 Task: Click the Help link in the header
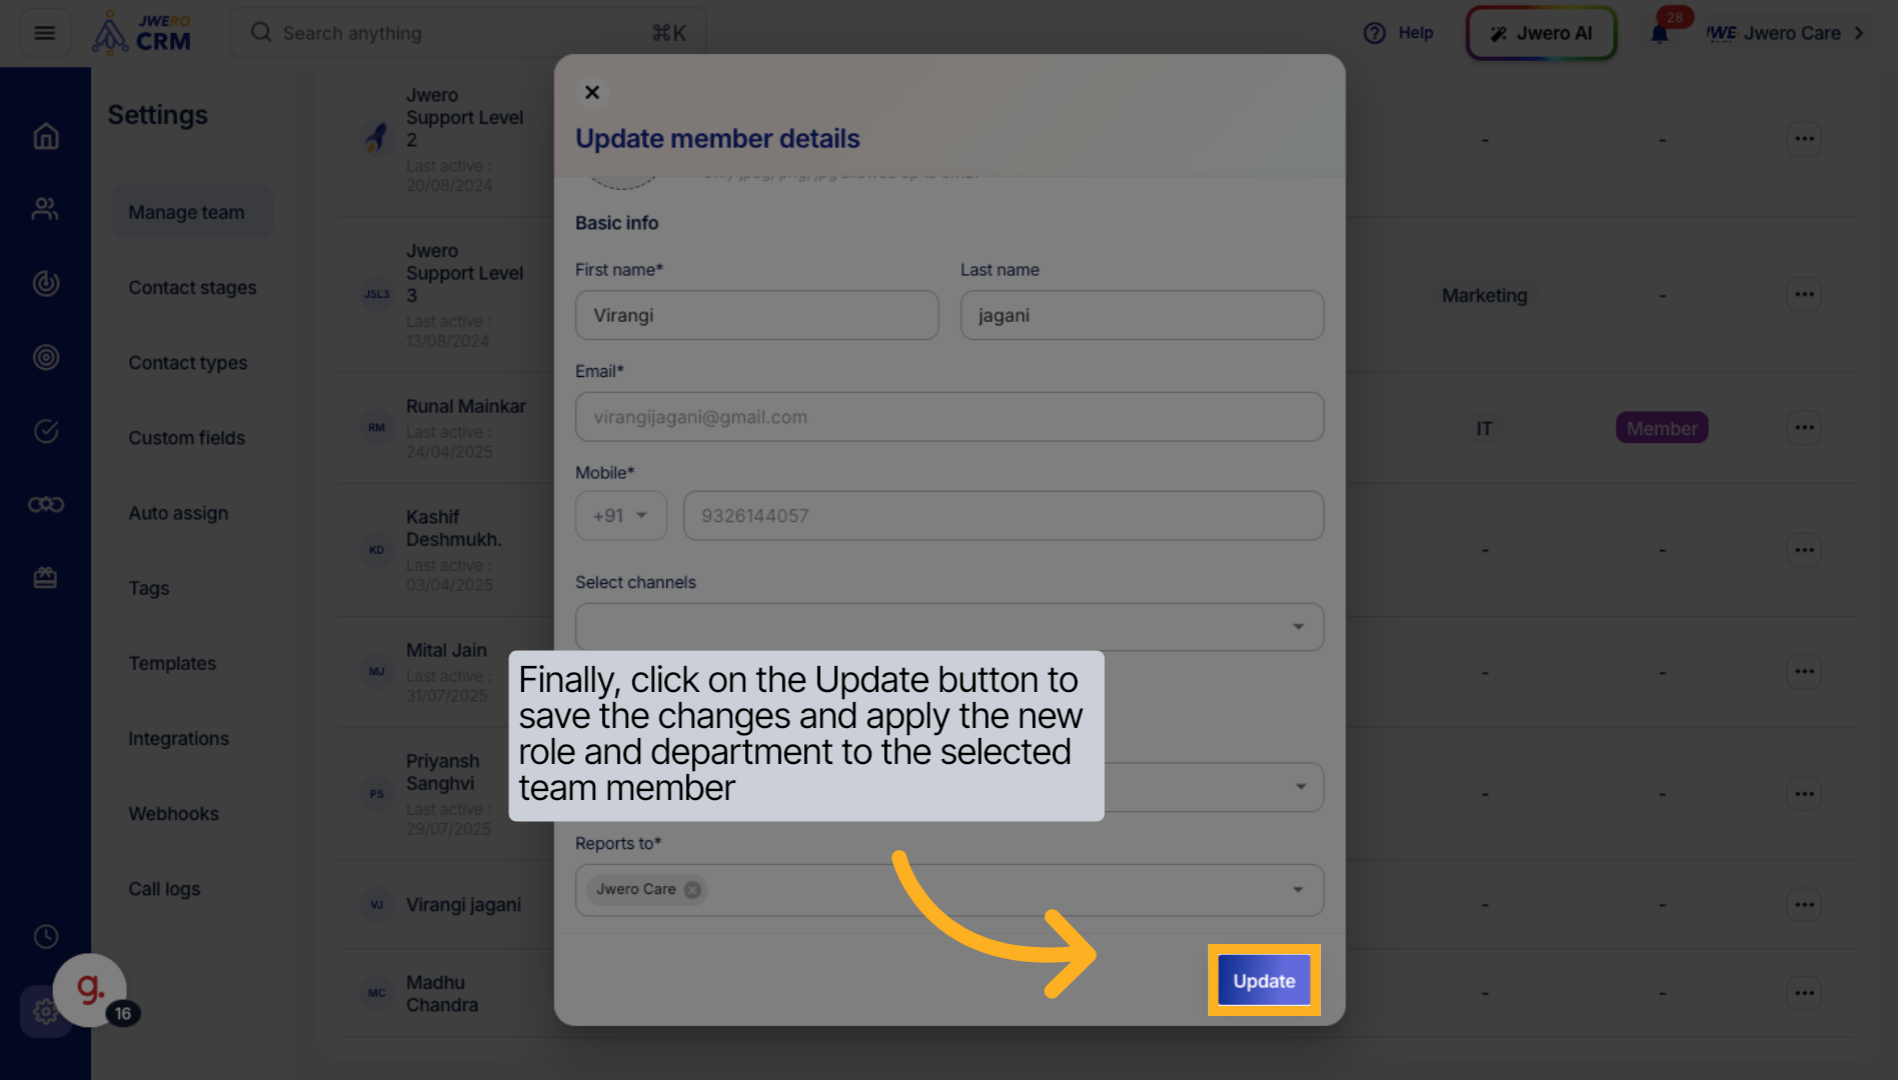[1399, 32]
